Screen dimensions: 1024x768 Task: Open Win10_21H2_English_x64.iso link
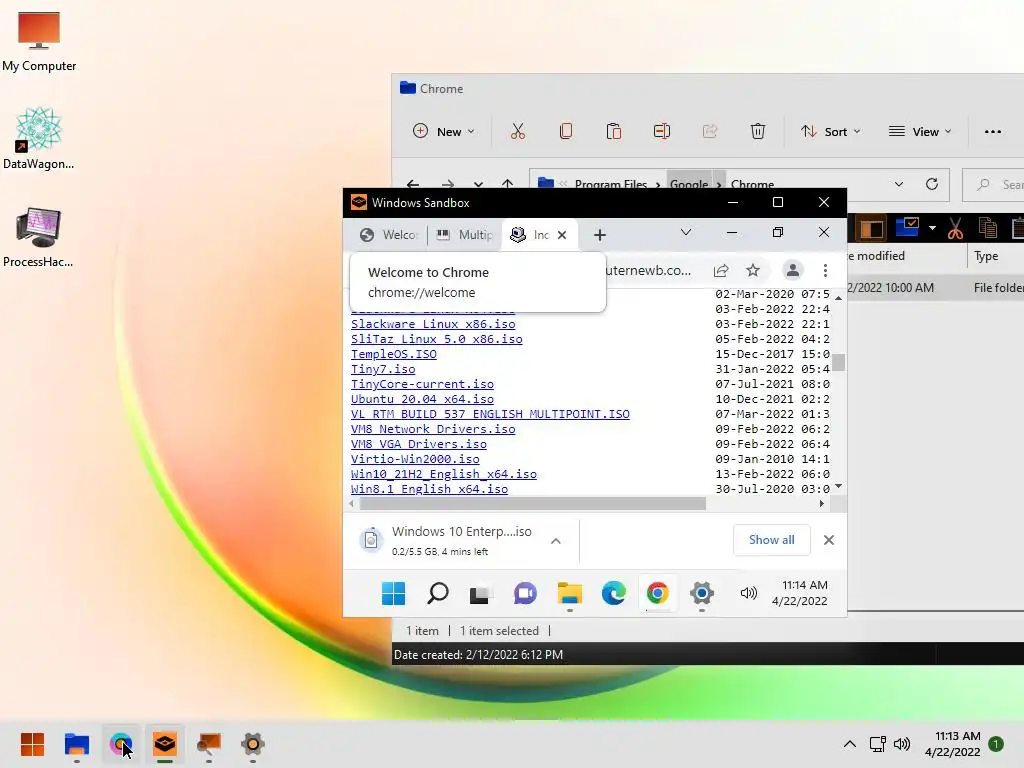point(443,474)
